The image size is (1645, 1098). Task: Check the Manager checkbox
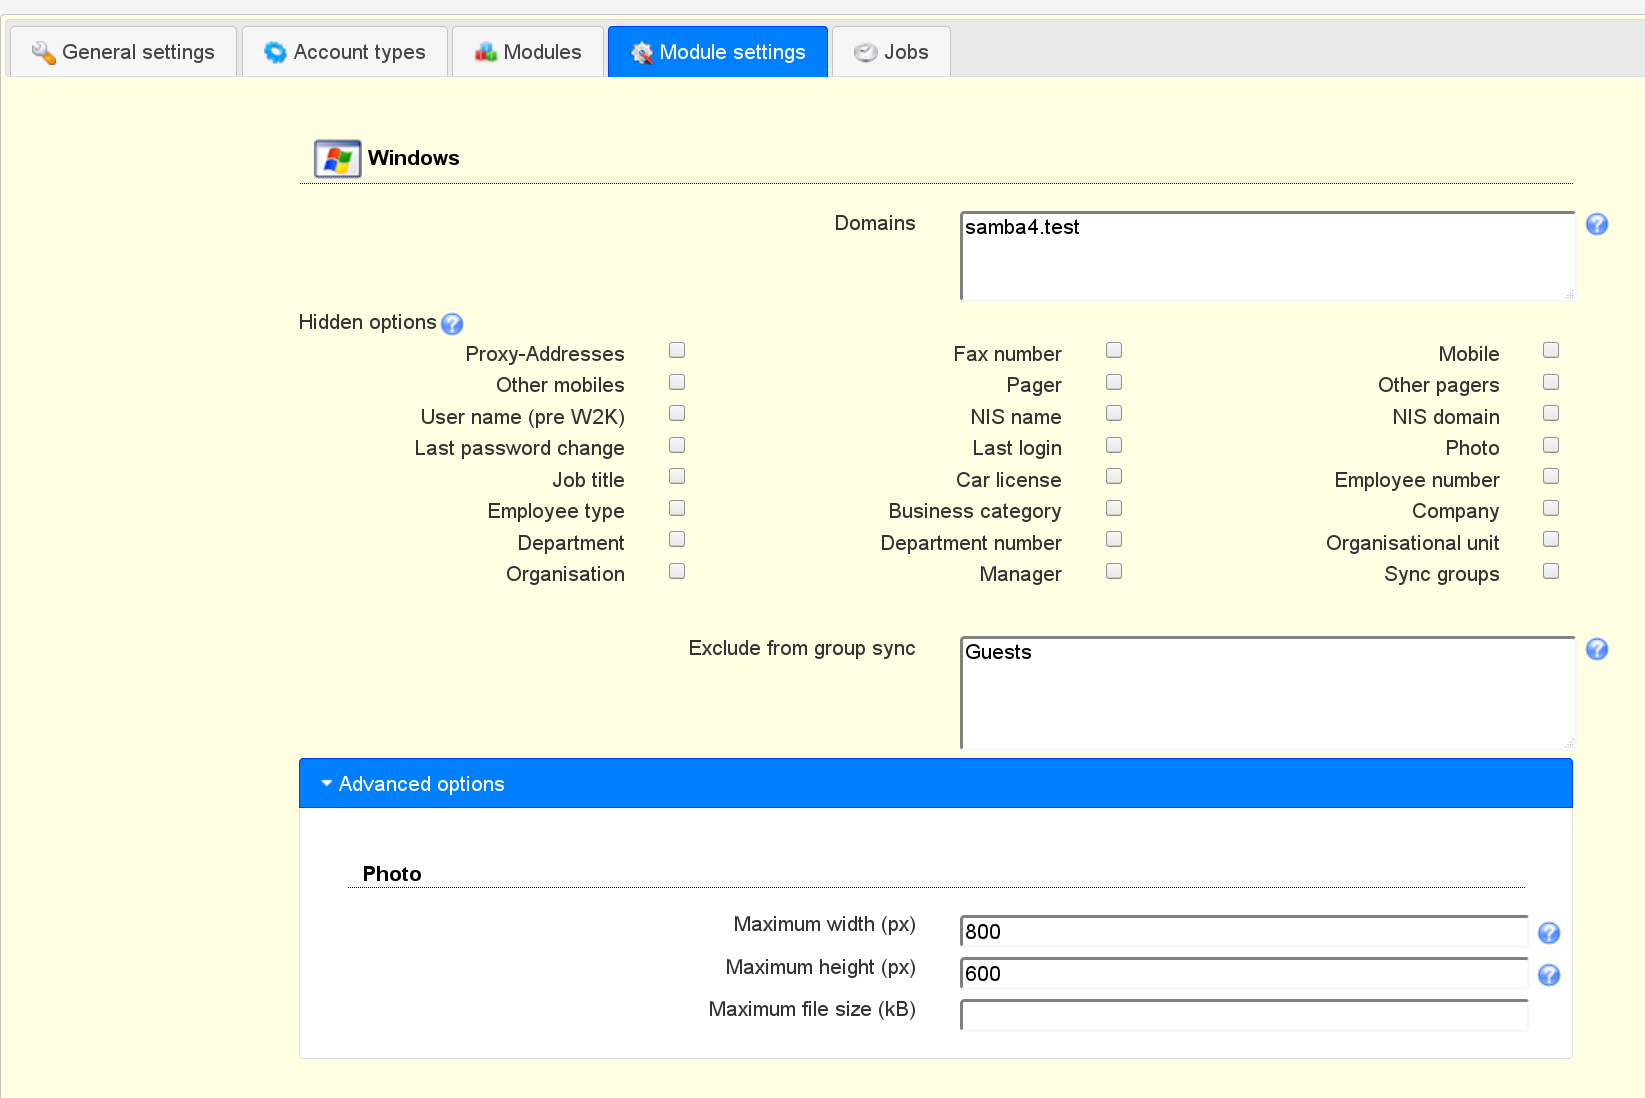pos(1114,571)
